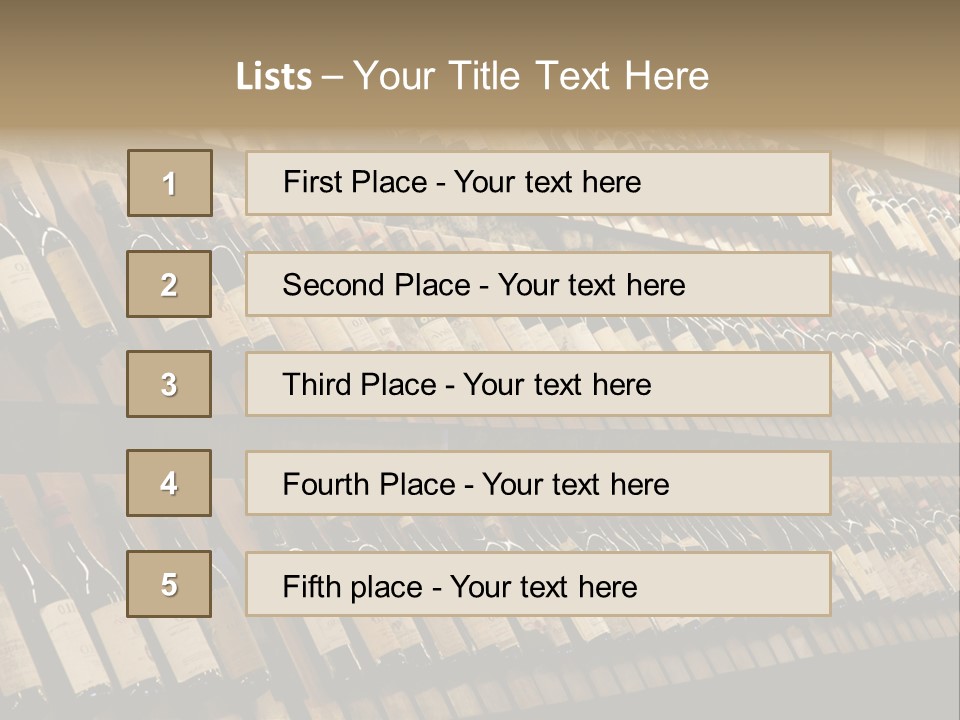Click the bold word "Lists" in title
This screenshot has width=960, height=720.
pyautogui.click(x=274, y=77)
